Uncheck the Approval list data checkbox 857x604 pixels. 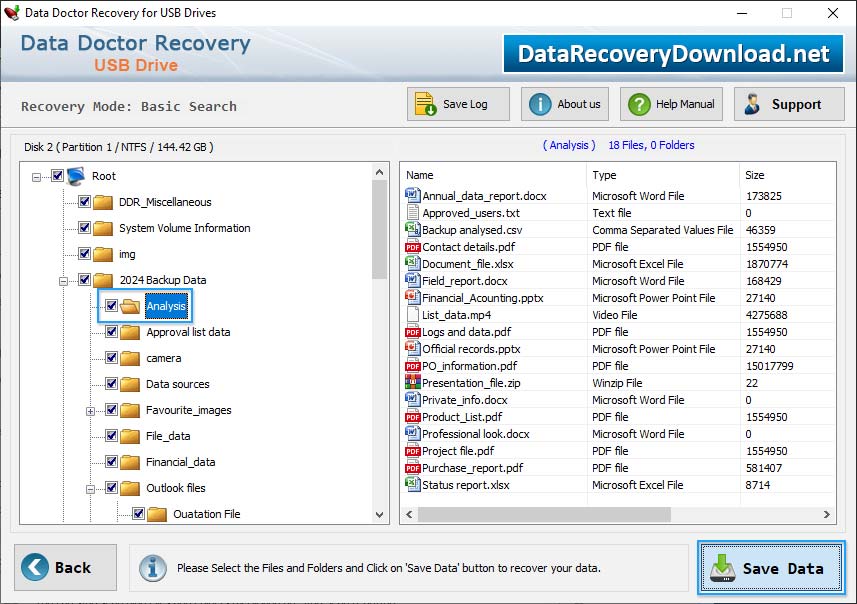click(111, 331)
